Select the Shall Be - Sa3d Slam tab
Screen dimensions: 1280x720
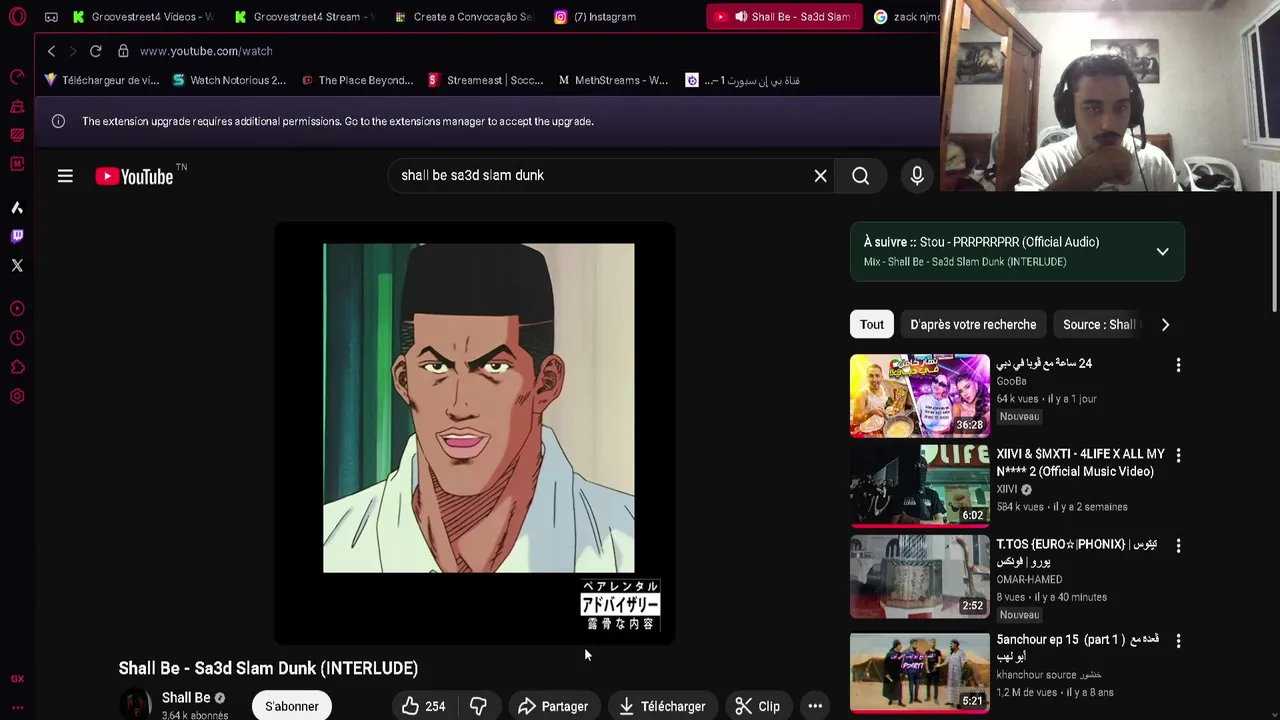coord(785,17)
